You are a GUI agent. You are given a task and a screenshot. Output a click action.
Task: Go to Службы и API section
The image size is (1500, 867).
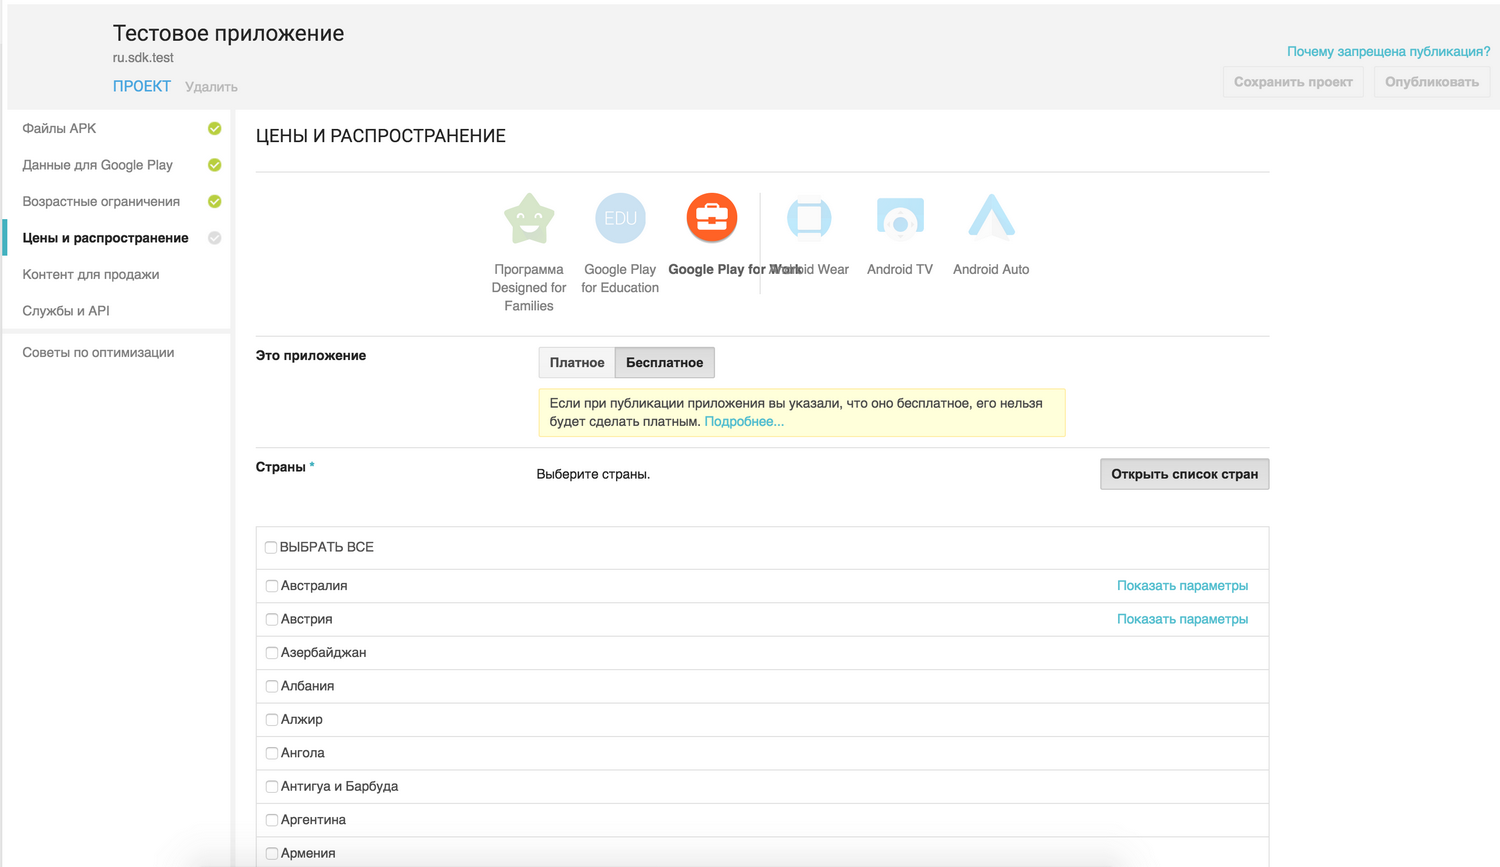coord(66,311)
